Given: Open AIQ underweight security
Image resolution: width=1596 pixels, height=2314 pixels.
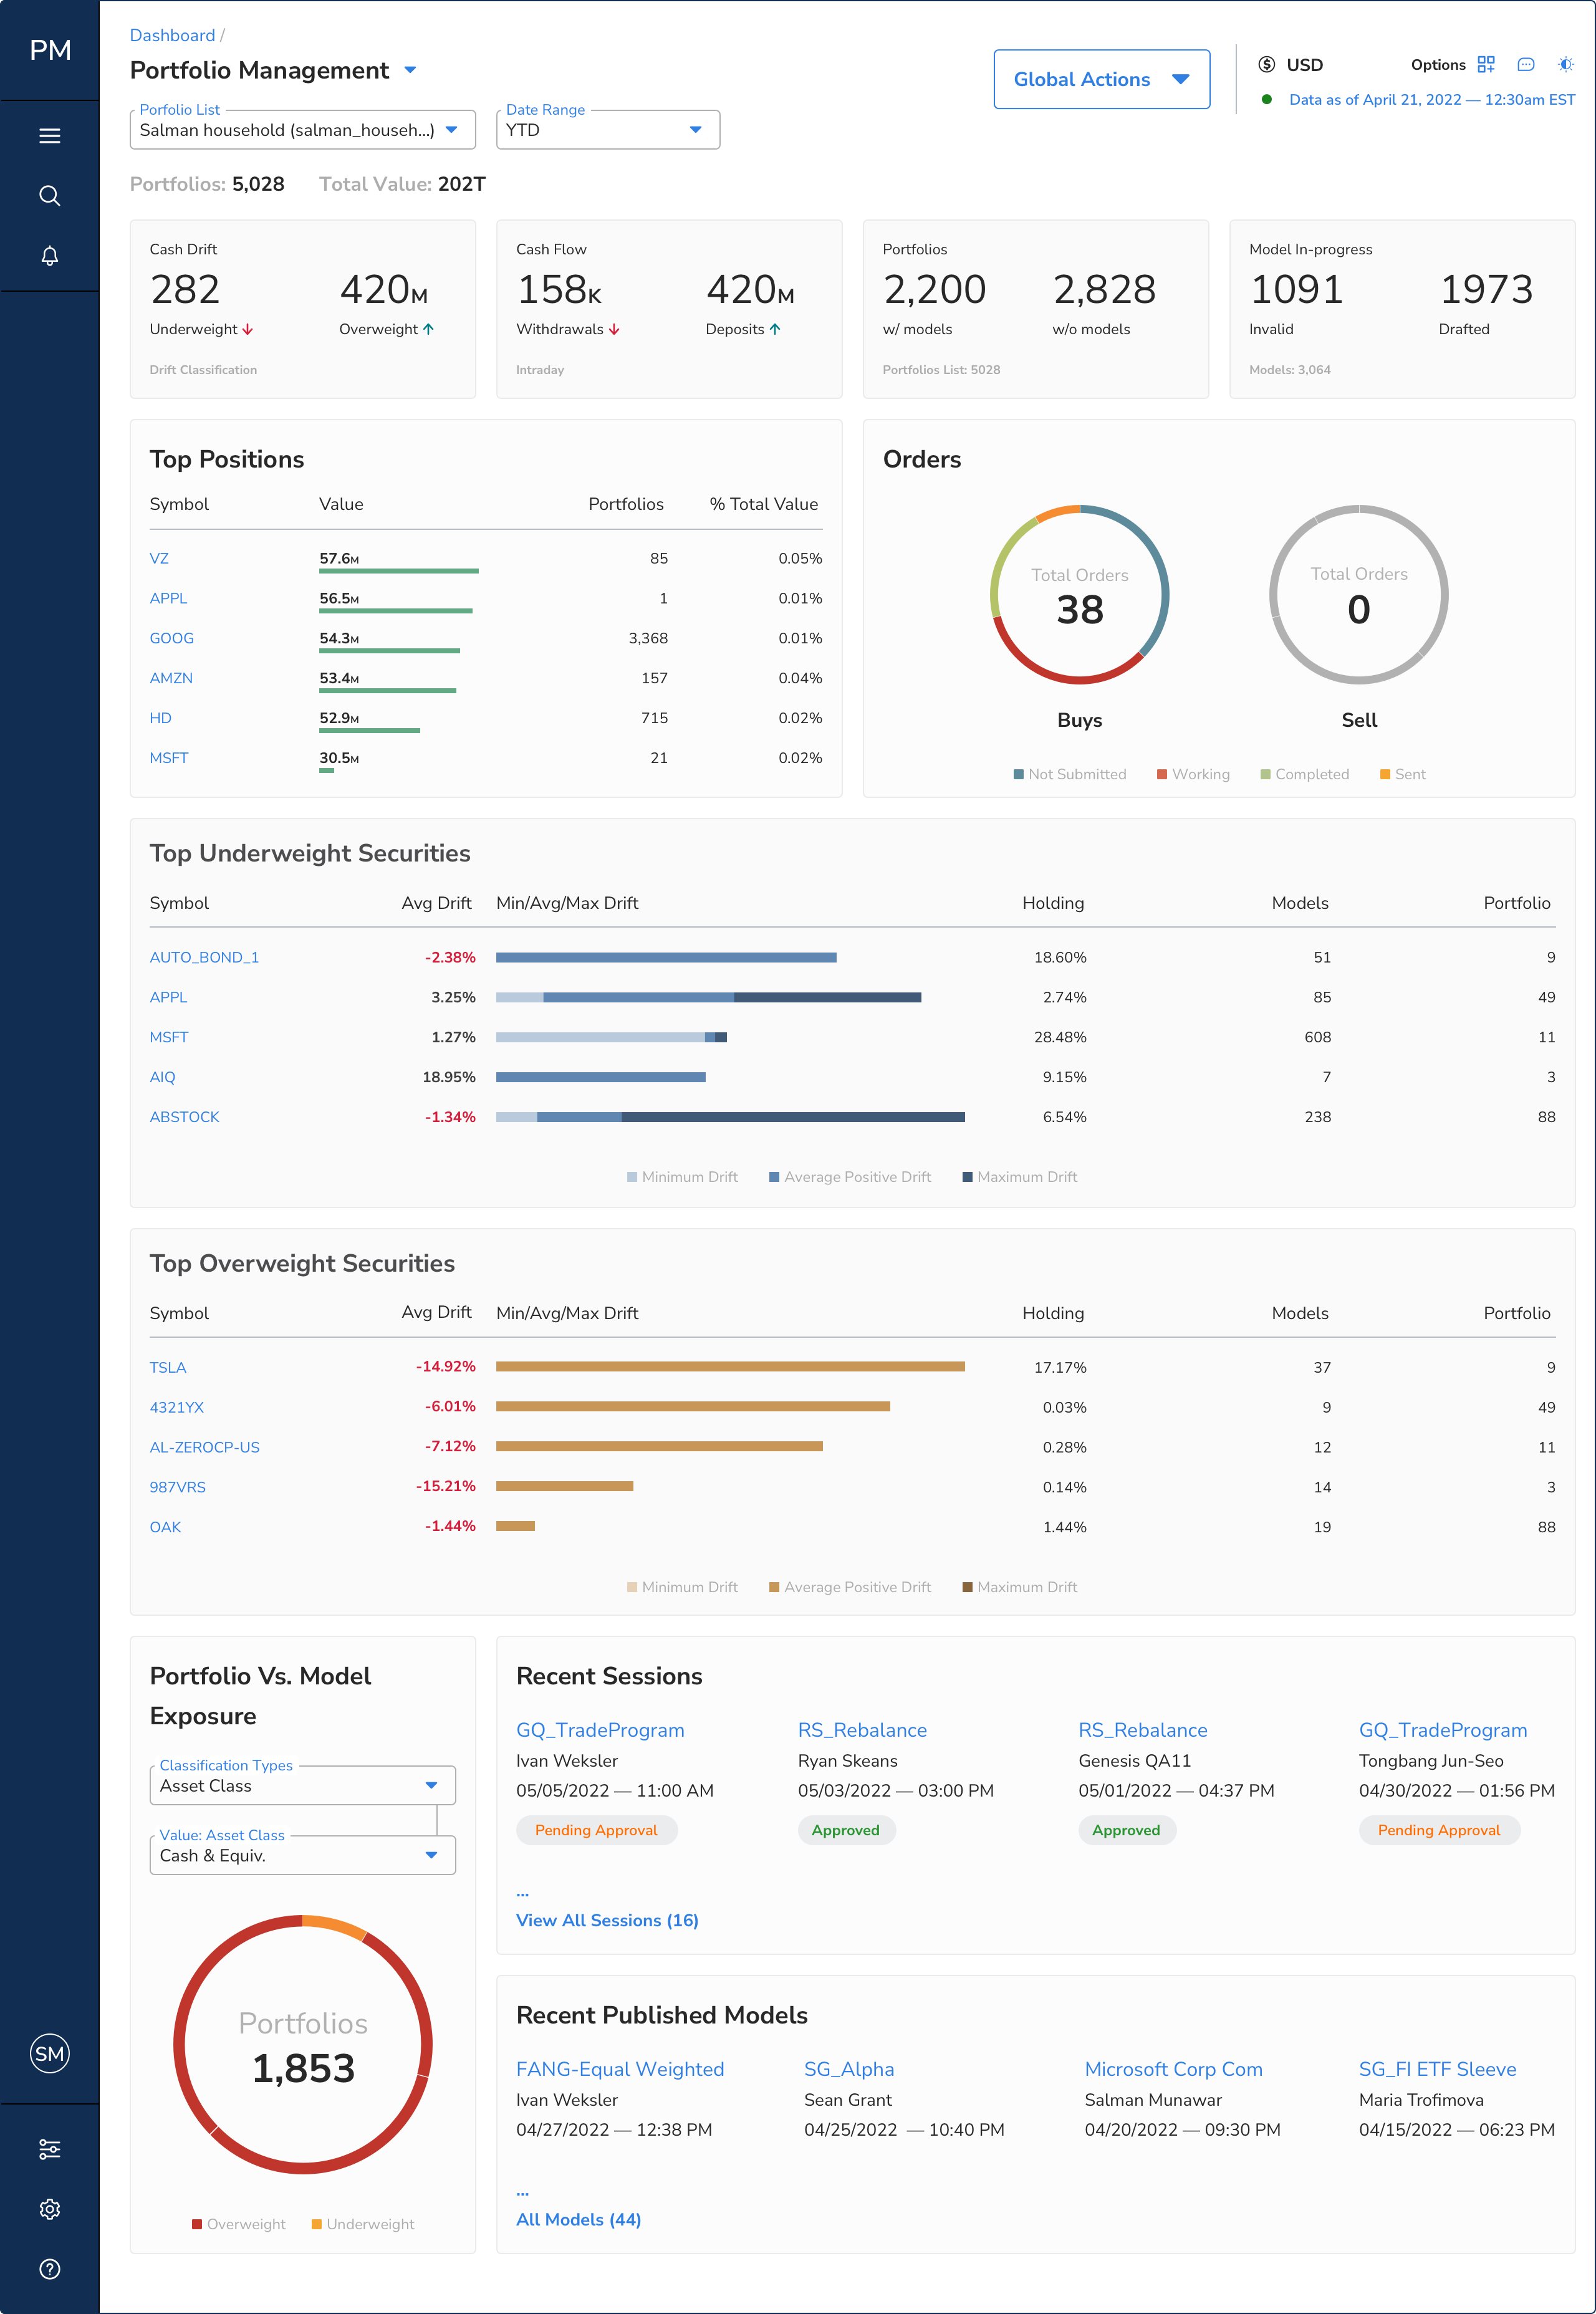Looking at the screenshot, I should tap(162, 1078).
